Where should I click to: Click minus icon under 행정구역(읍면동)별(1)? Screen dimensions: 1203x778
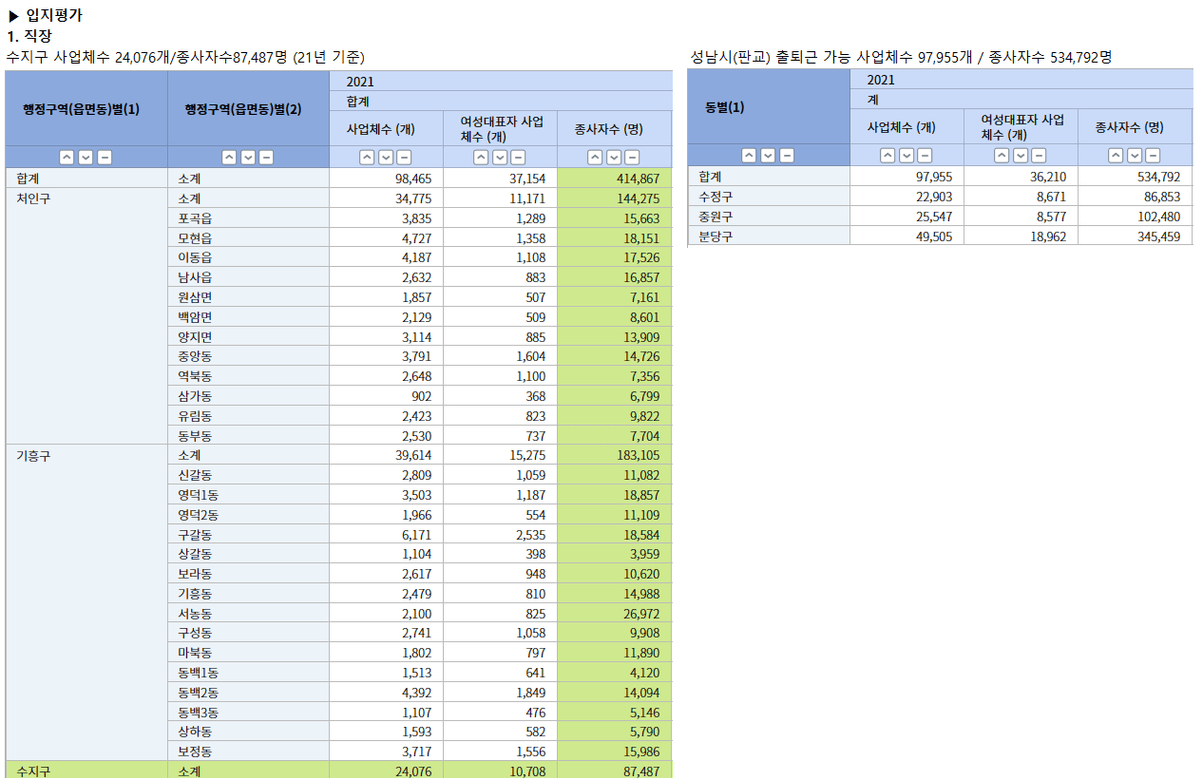click(x=104, y=157)
